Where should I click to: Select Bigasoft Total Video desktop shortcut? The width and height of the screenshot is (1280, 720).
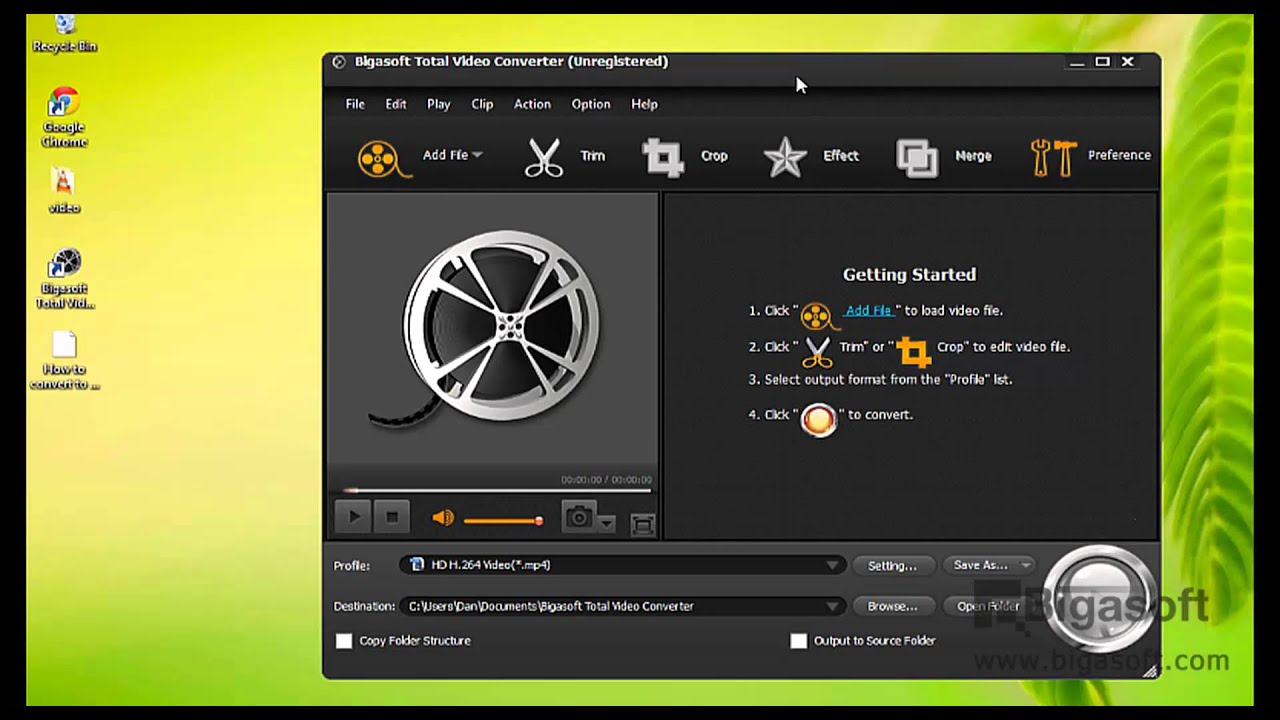click(65, 279)
